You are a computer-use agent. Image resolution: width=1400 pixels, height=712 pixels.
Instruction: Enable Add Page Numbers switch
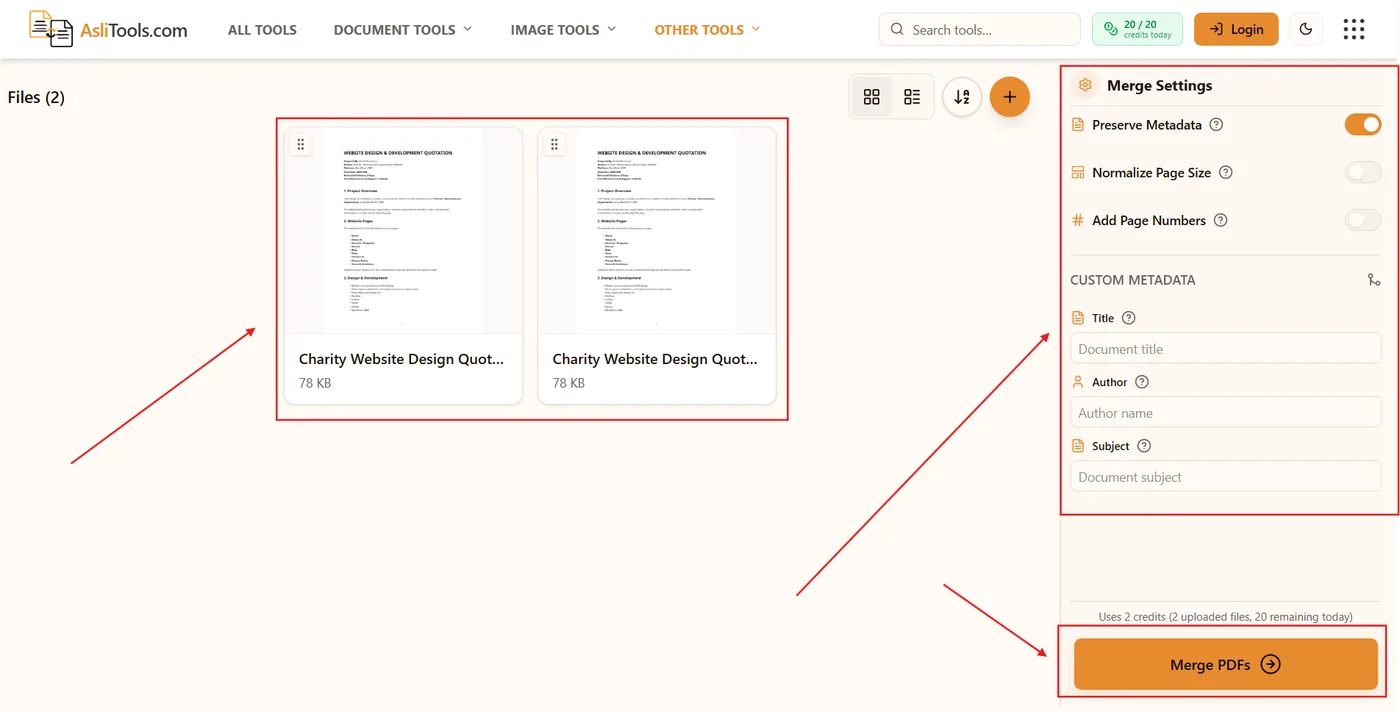[1363, 220]
